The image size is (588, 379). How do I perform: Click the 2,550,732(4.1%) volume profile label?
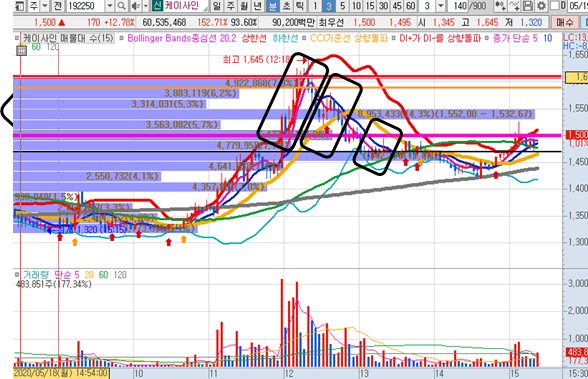(x=122, y=176)
